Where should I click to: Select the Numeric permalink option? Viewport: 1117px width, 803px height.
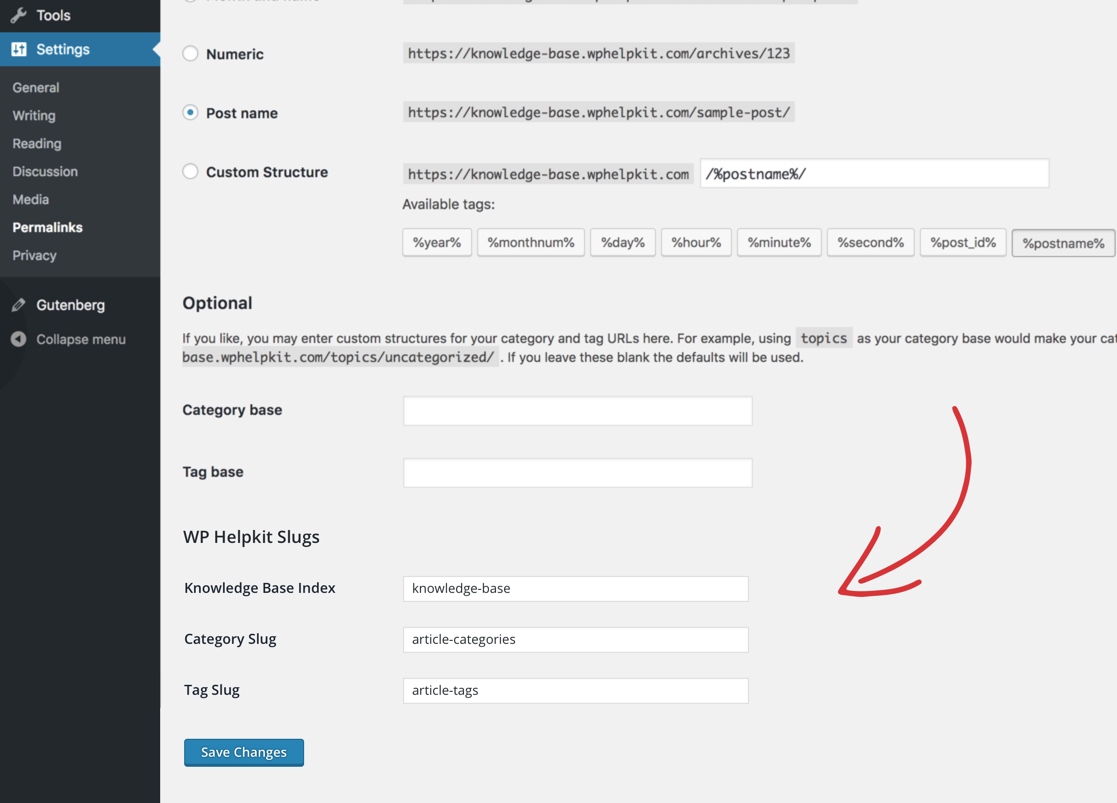click(190, 53)
